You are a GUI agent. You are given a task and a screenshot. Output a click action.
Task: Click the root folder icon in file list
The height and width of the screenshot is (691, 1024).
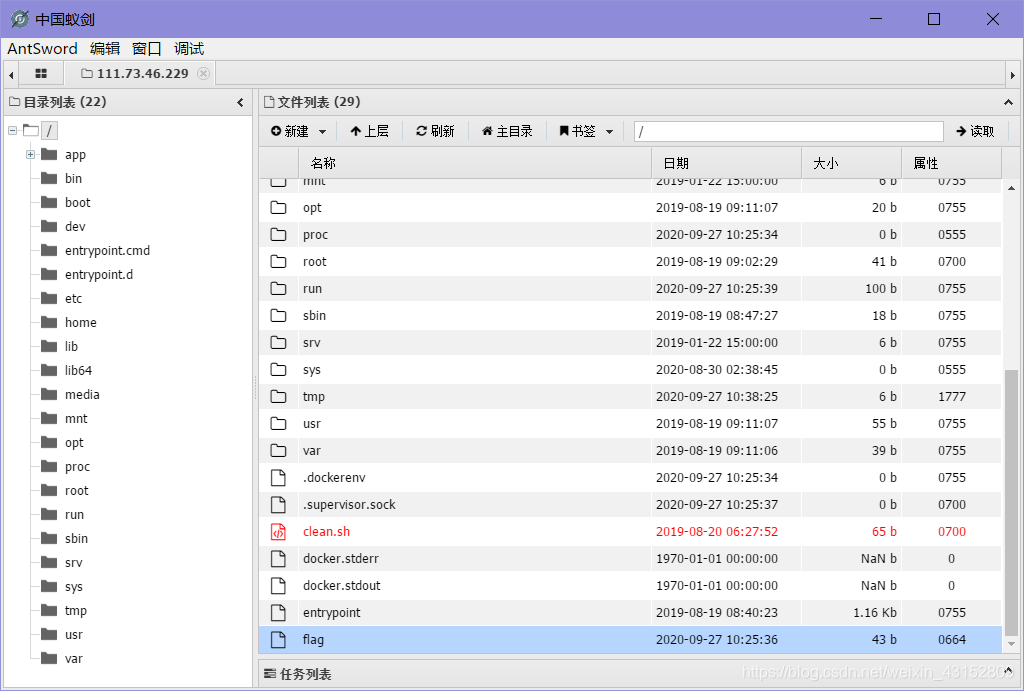278,262
